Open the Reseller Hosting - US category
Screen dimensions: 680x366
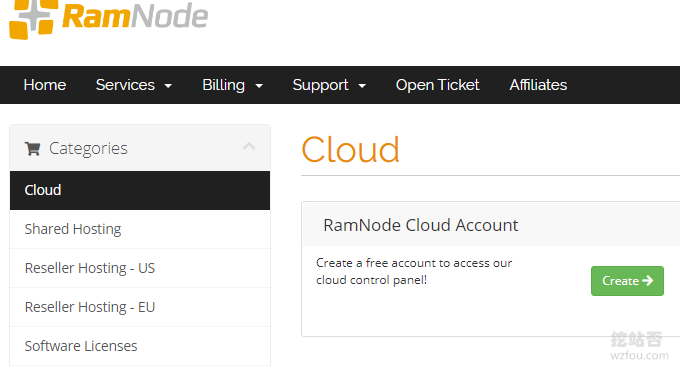click(x=140, y=268)
